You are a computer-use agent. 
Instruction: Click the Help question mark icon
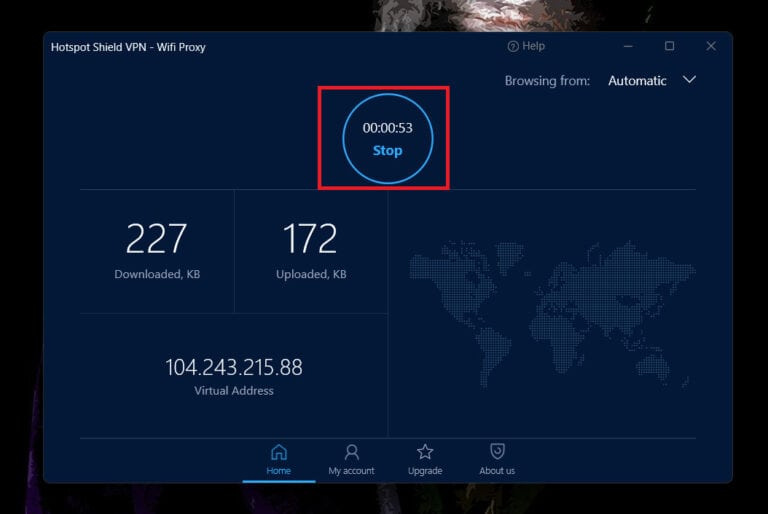coord(513,47)
